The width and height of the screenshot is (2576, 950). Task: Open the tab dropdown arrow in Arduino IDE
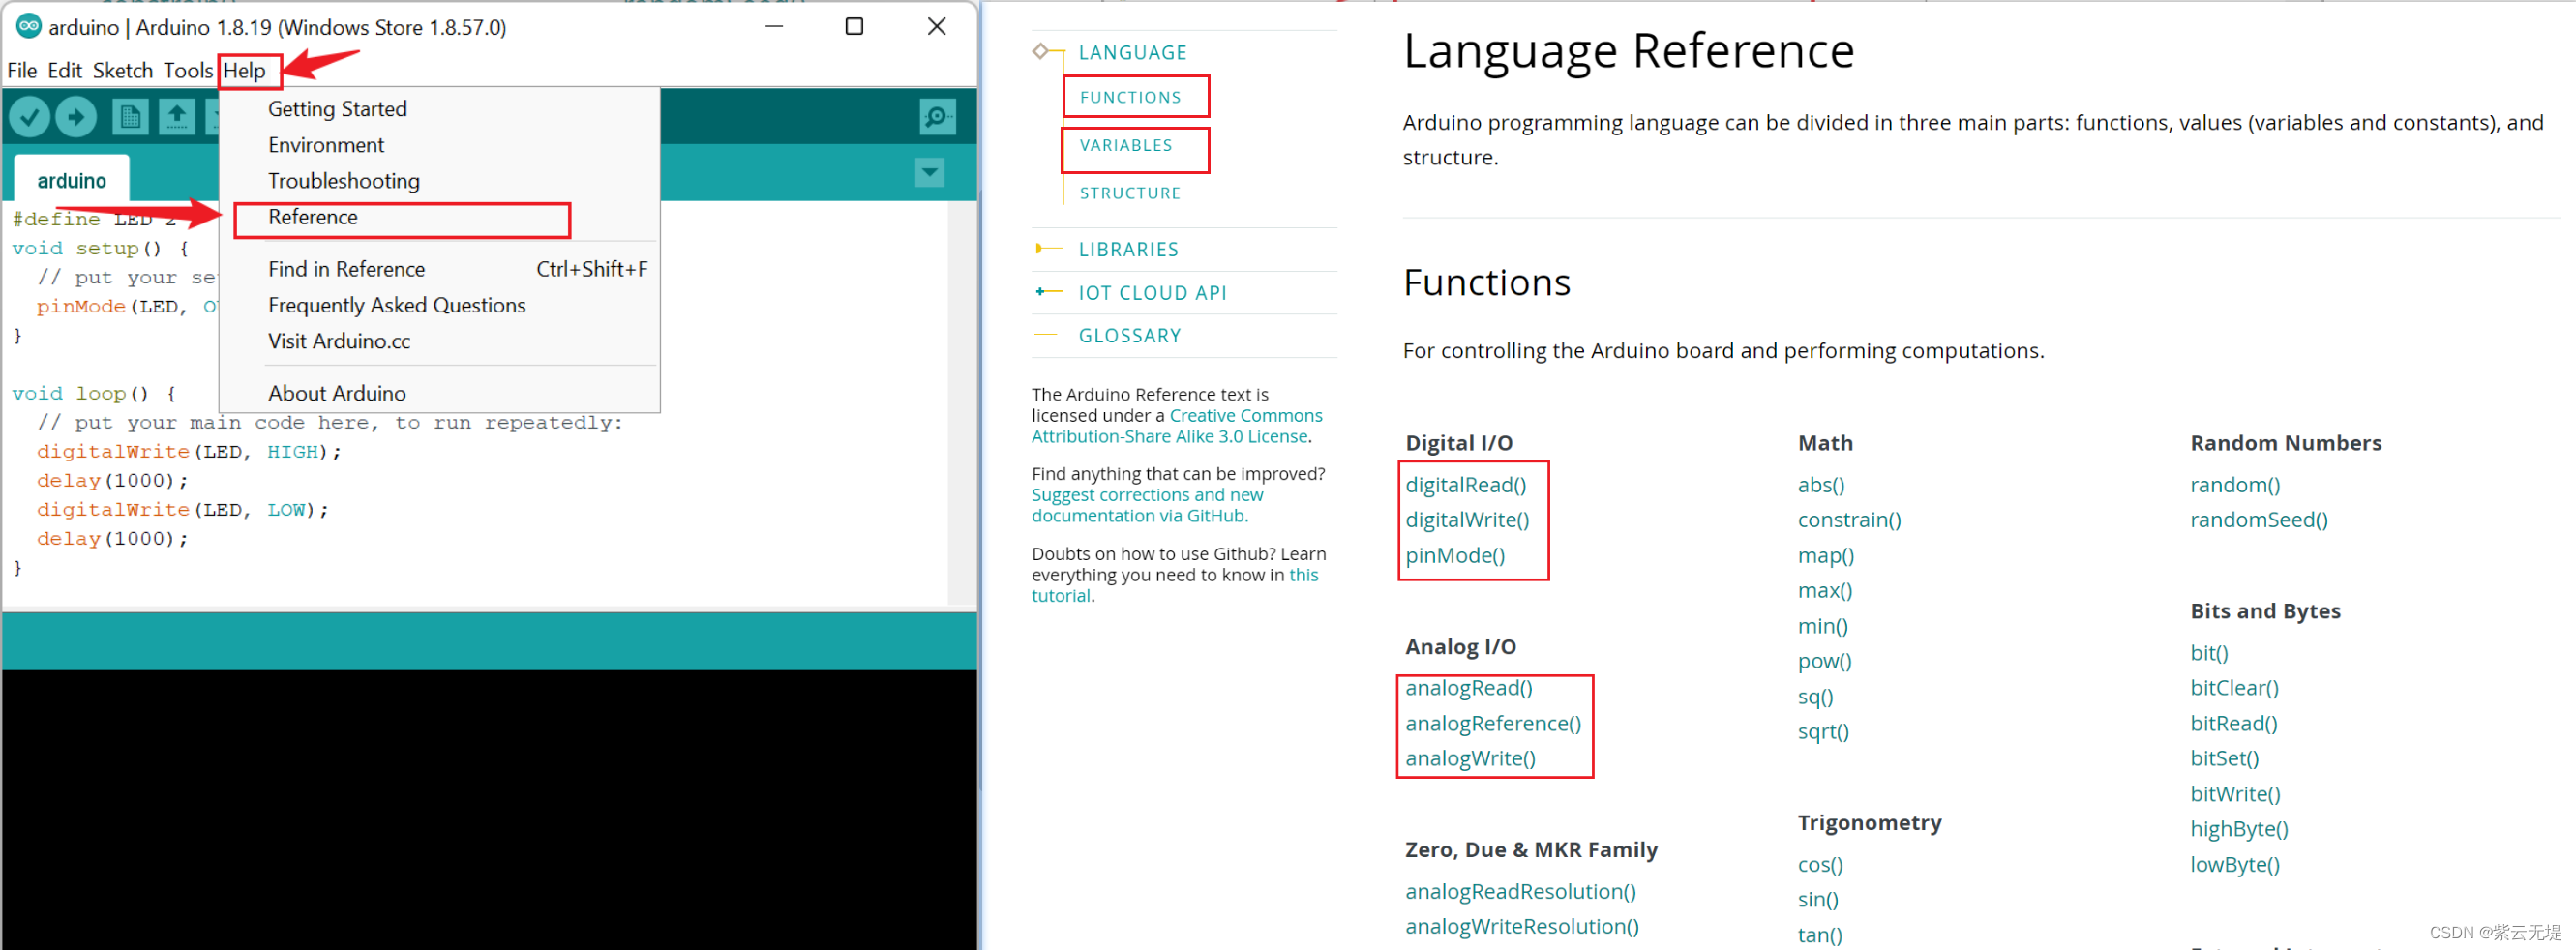tap(929, 172)
